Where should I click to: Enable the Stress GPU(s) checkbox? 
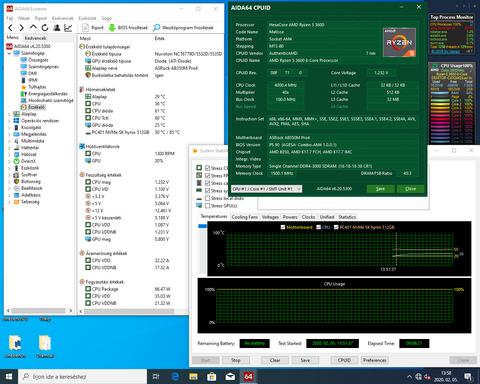coord(208,206)
